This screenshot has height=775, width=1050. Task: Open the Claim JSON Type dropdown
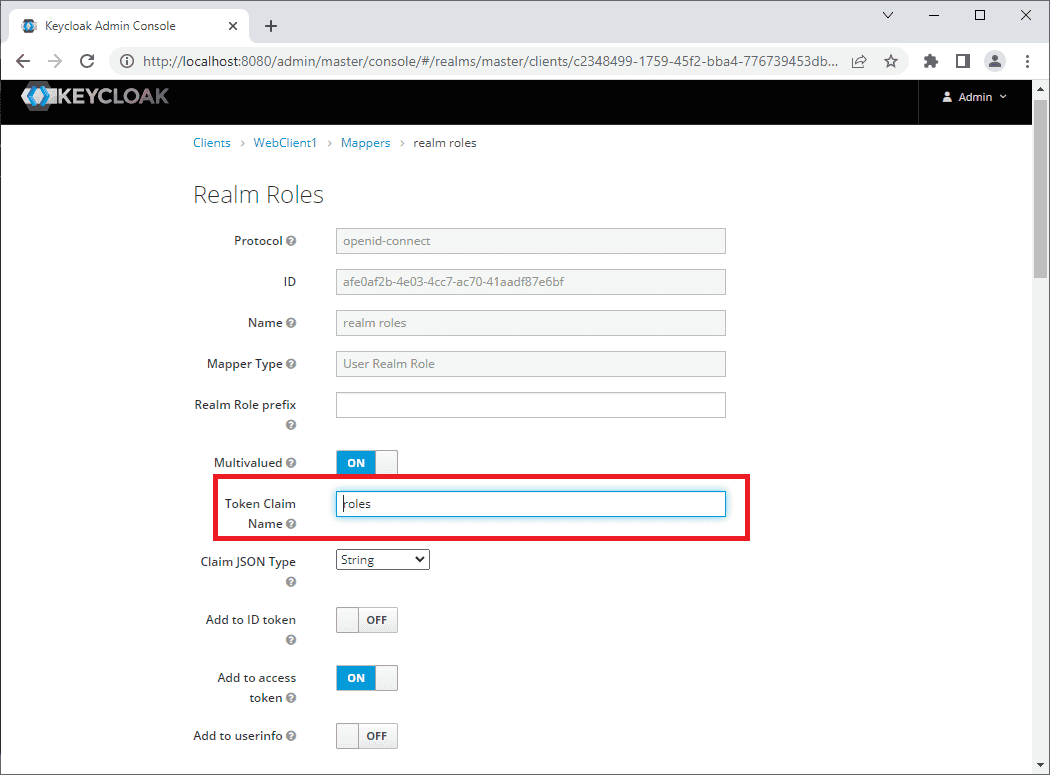point(383,560)
